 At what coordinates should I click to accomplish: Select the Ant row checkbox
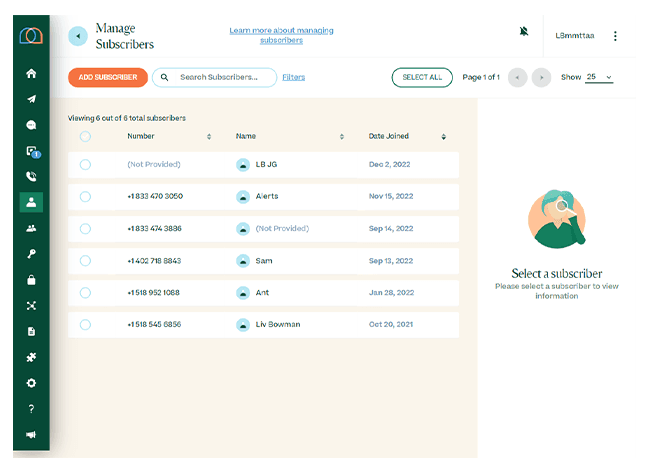pyautogui.click(x=85, y=293)
